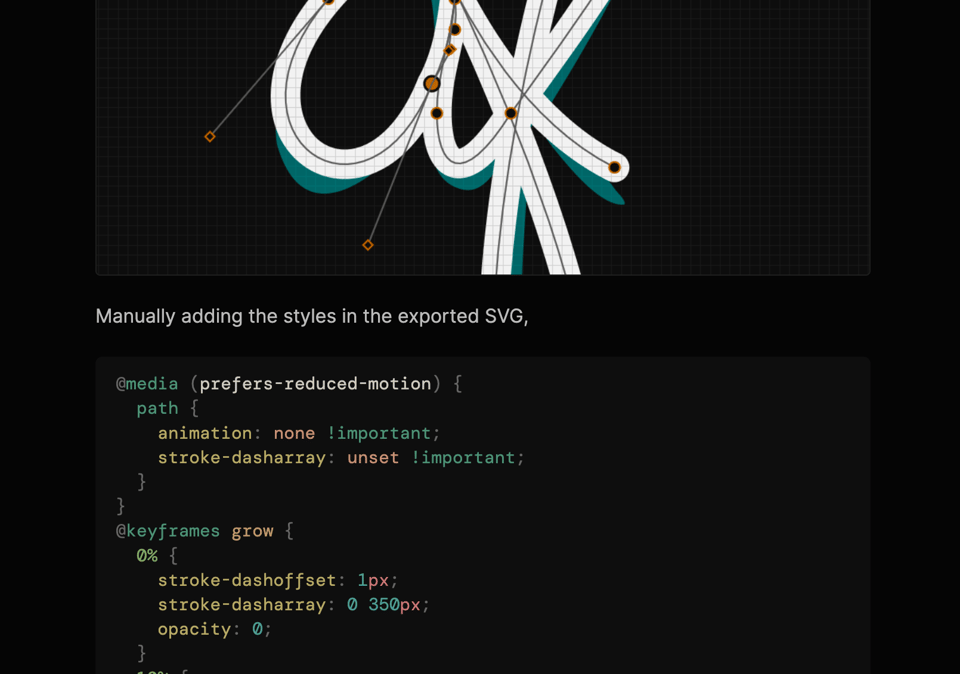Select the anchor point where the strokes cross

pyautogui.click(x=511, y=113)
